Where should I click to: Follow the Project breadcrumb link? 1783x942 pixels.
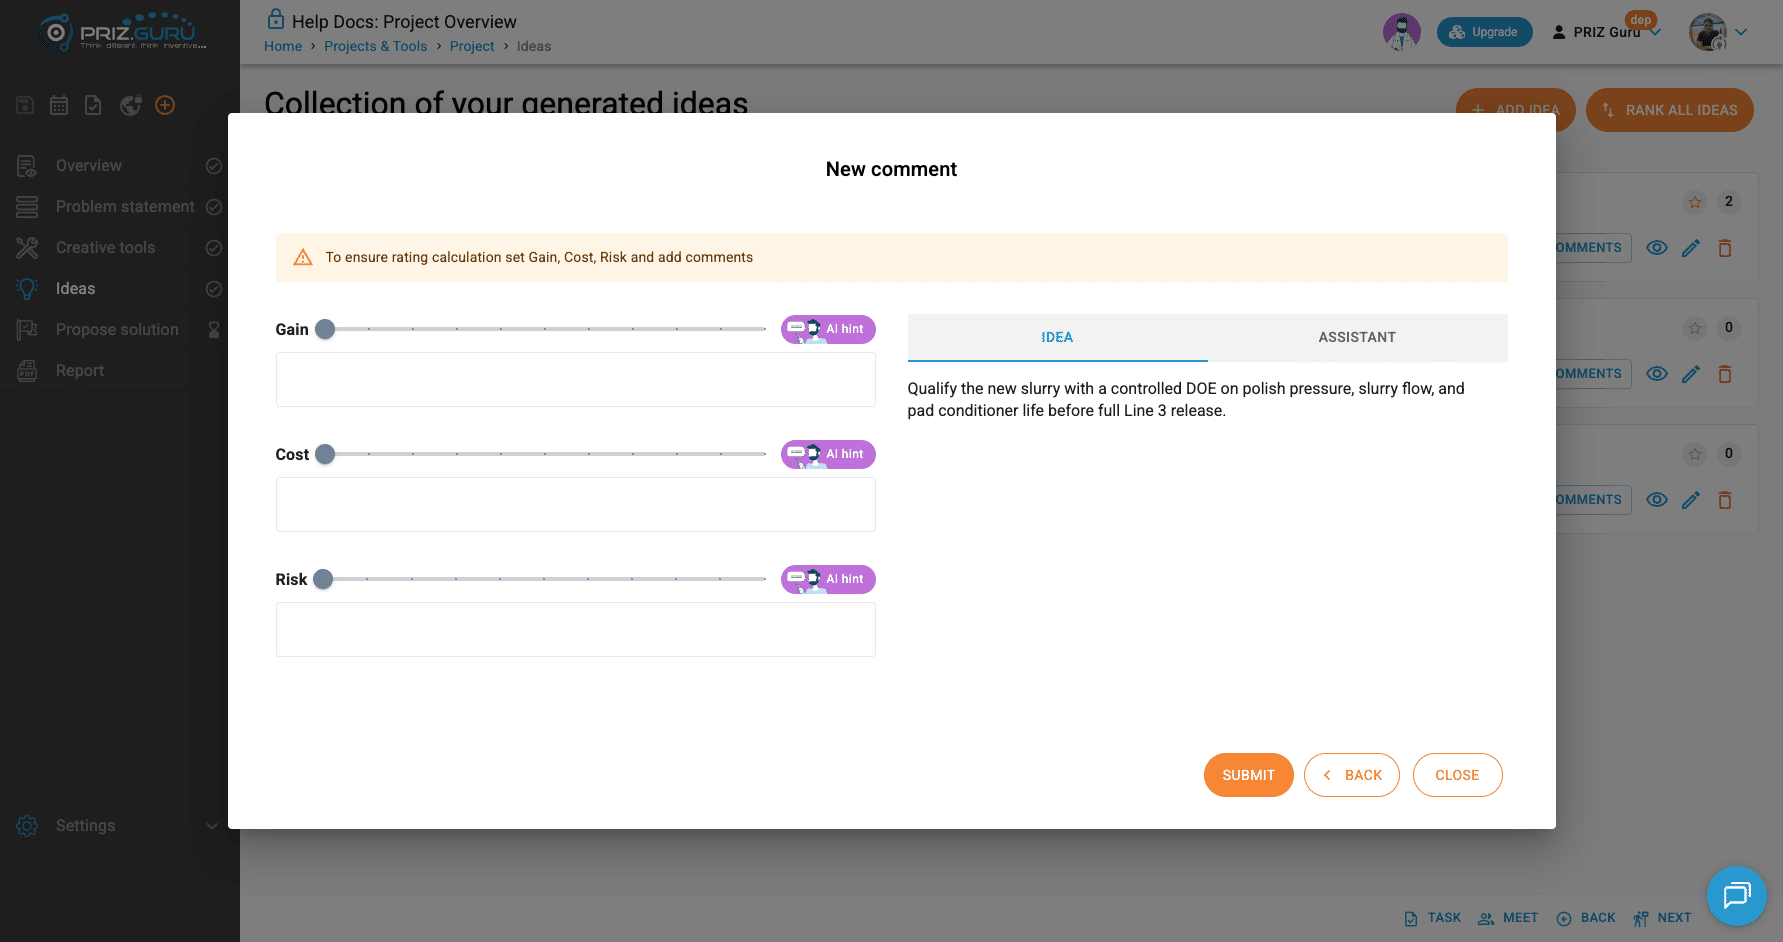point(472,46)
